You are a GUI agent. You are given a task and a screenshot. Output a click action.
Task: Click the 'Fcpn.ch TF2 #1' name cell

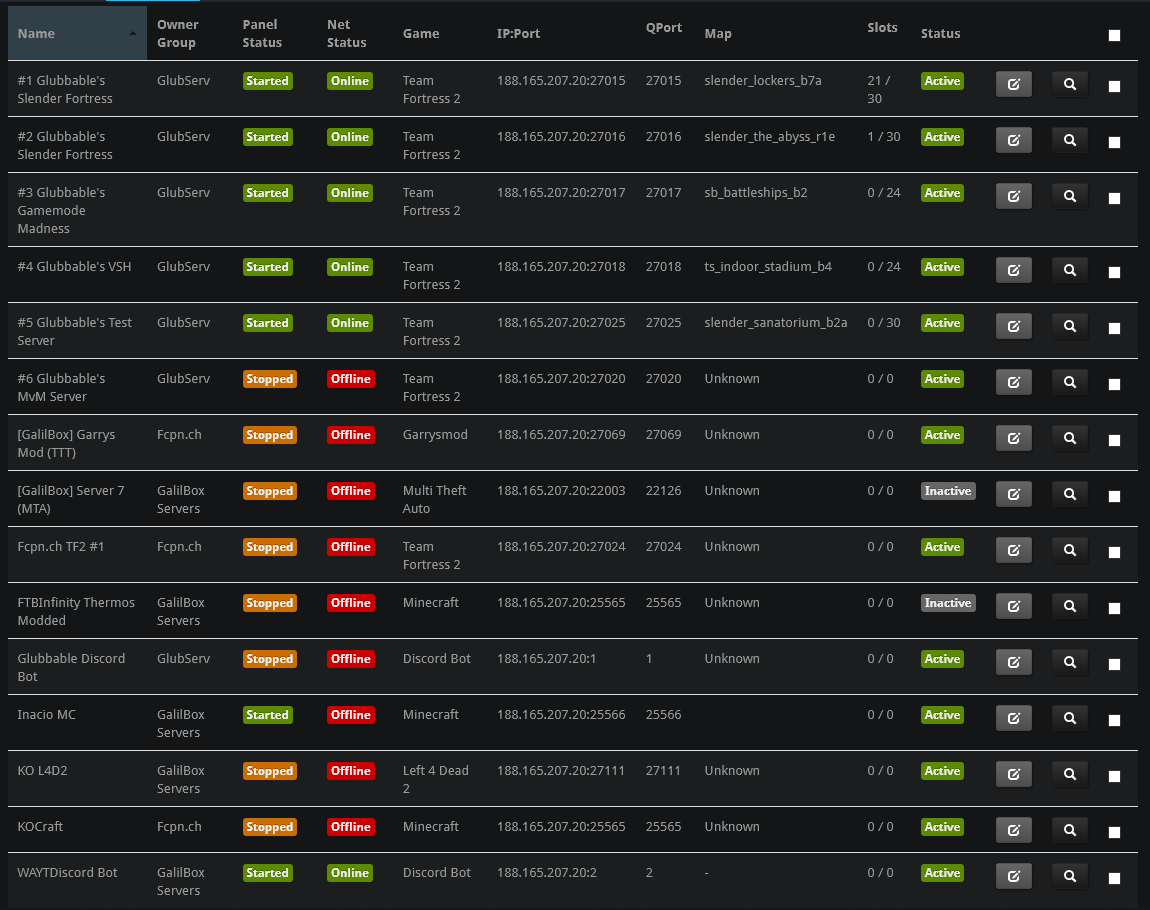[x=60, y=547]
